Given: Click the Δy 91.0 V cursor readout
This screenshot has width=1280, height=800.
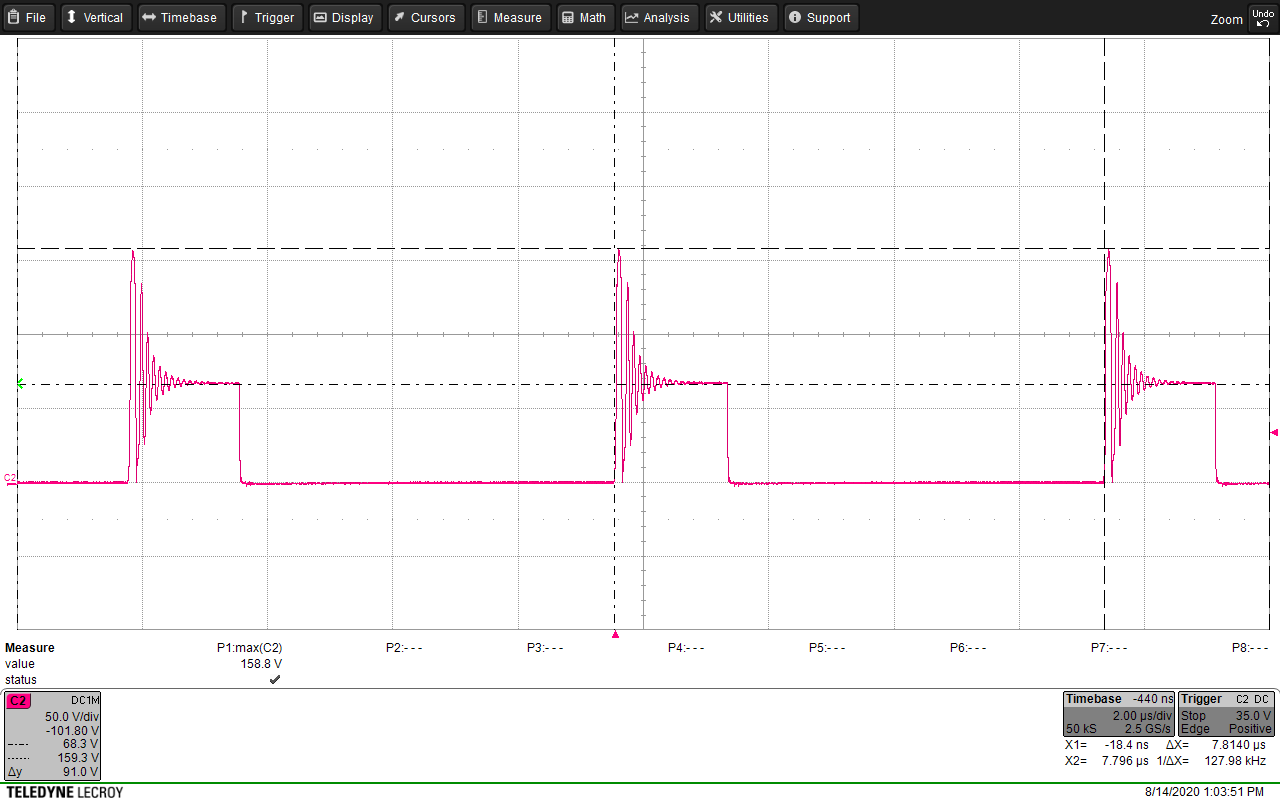Looking at the screenshot, I should coord(53,772).
